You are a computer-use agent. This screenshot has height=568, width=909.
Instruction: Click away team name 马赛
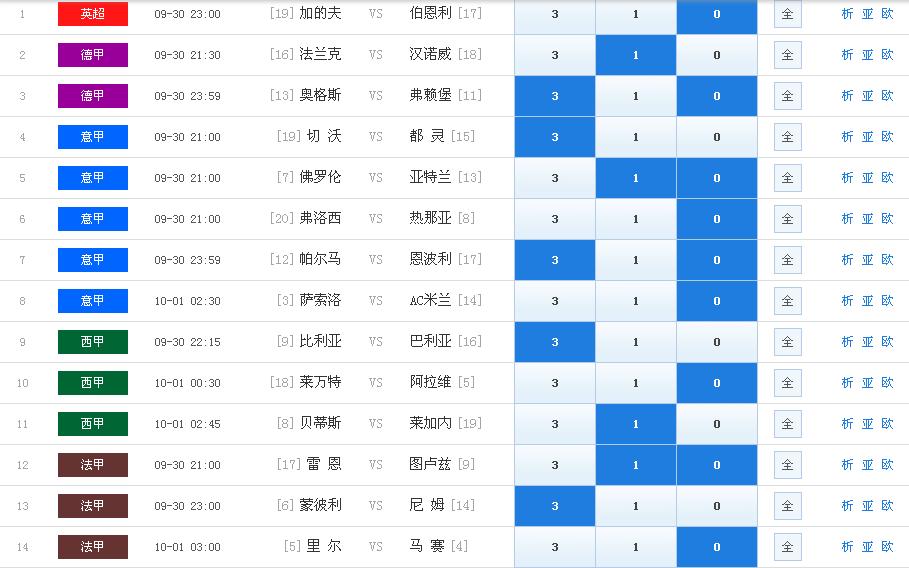[x=427, y=546]
